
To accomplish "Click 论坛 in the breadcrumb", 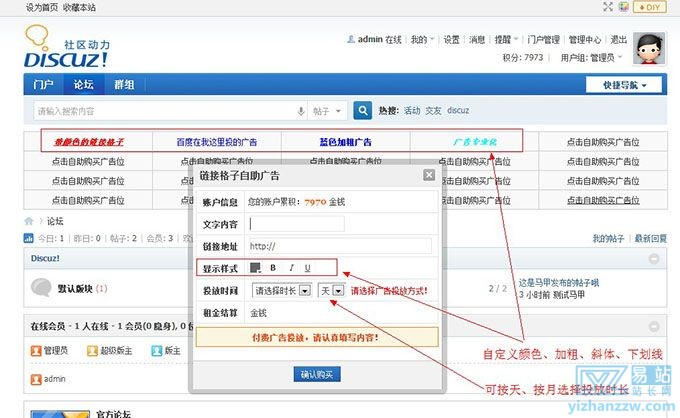I will pos(55,221).
